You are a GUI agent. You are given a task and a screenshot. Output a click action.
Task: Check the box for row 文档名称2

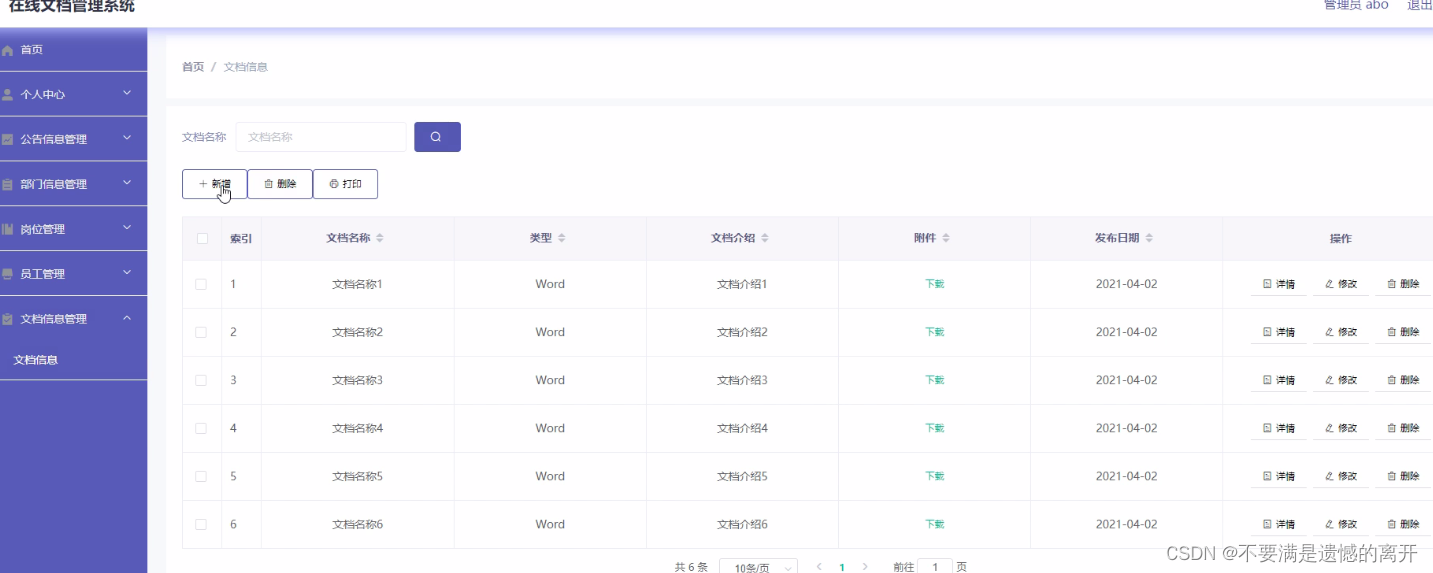[201, 332]
